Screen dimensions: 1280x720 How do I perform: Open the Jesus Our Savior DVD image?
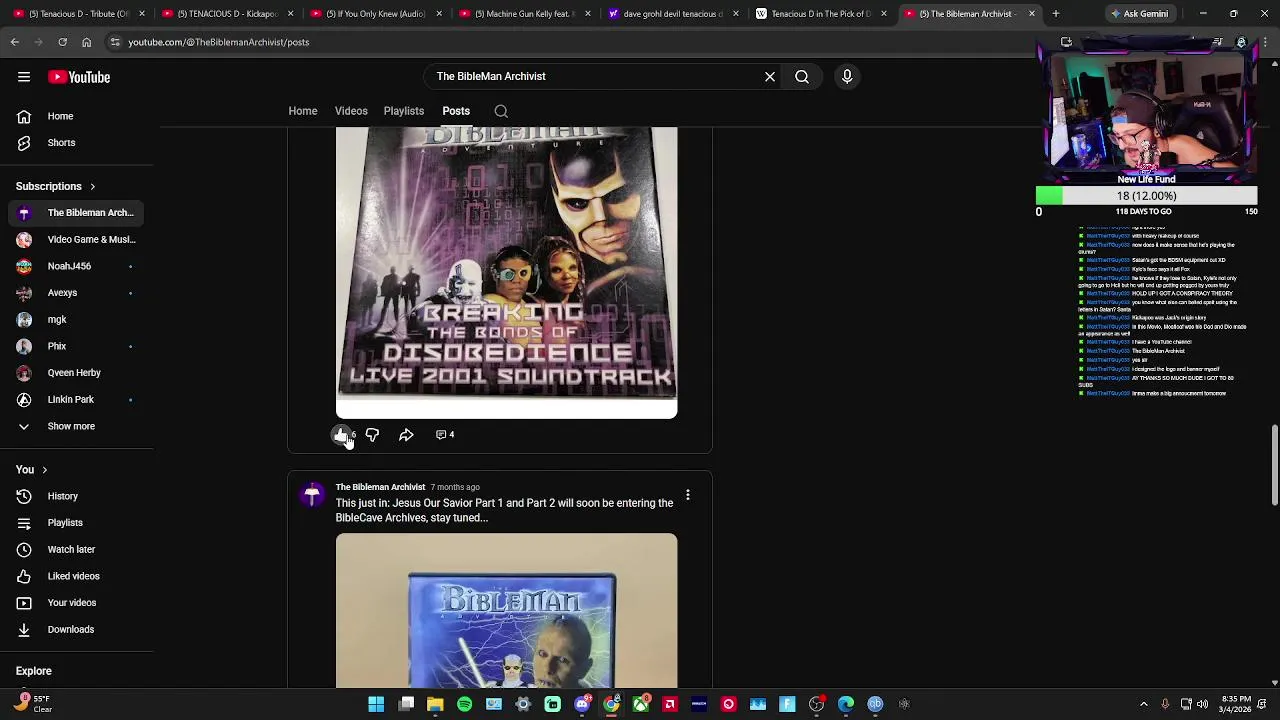point(506,610)
